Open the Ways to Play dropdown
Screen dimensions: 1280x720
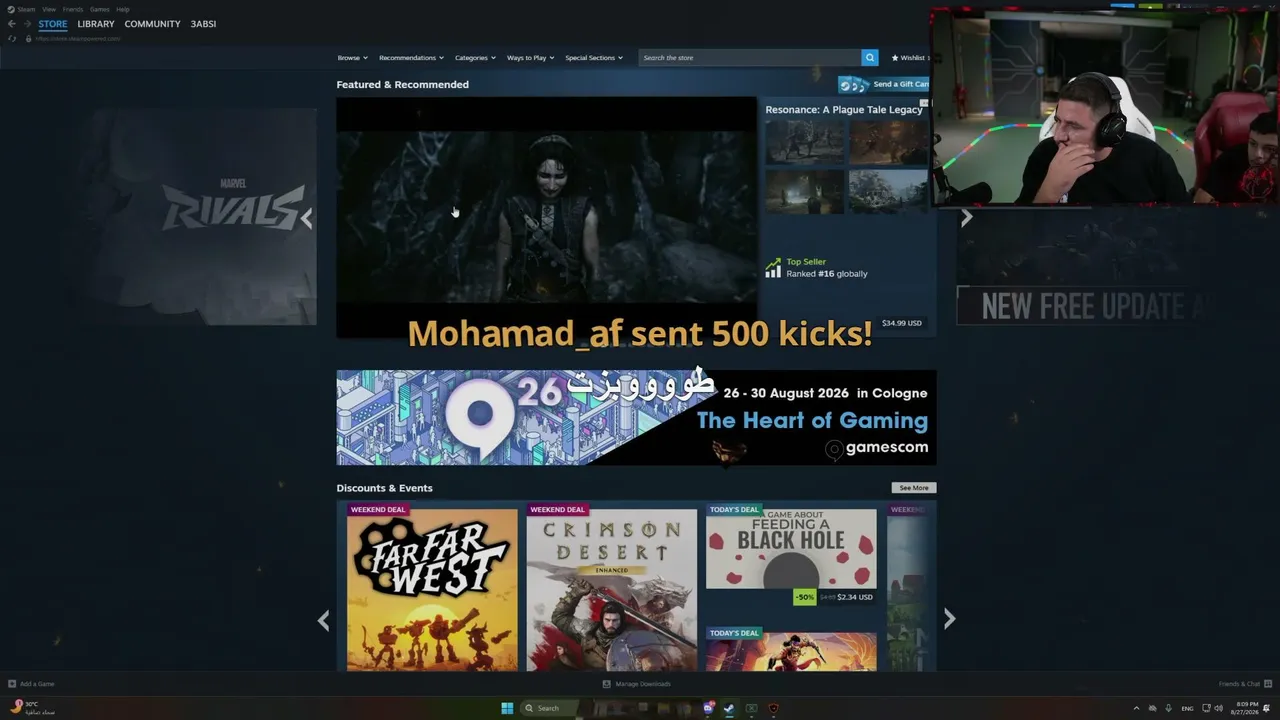pos(530,58)
